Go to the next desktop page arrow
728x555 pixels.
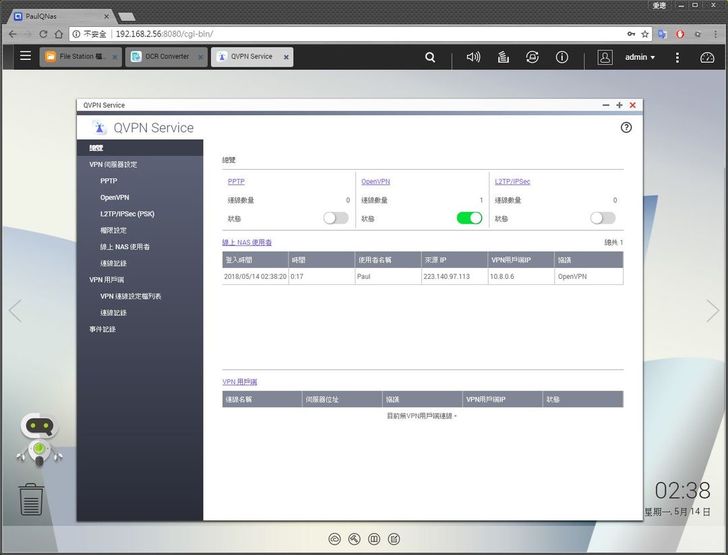712,311
